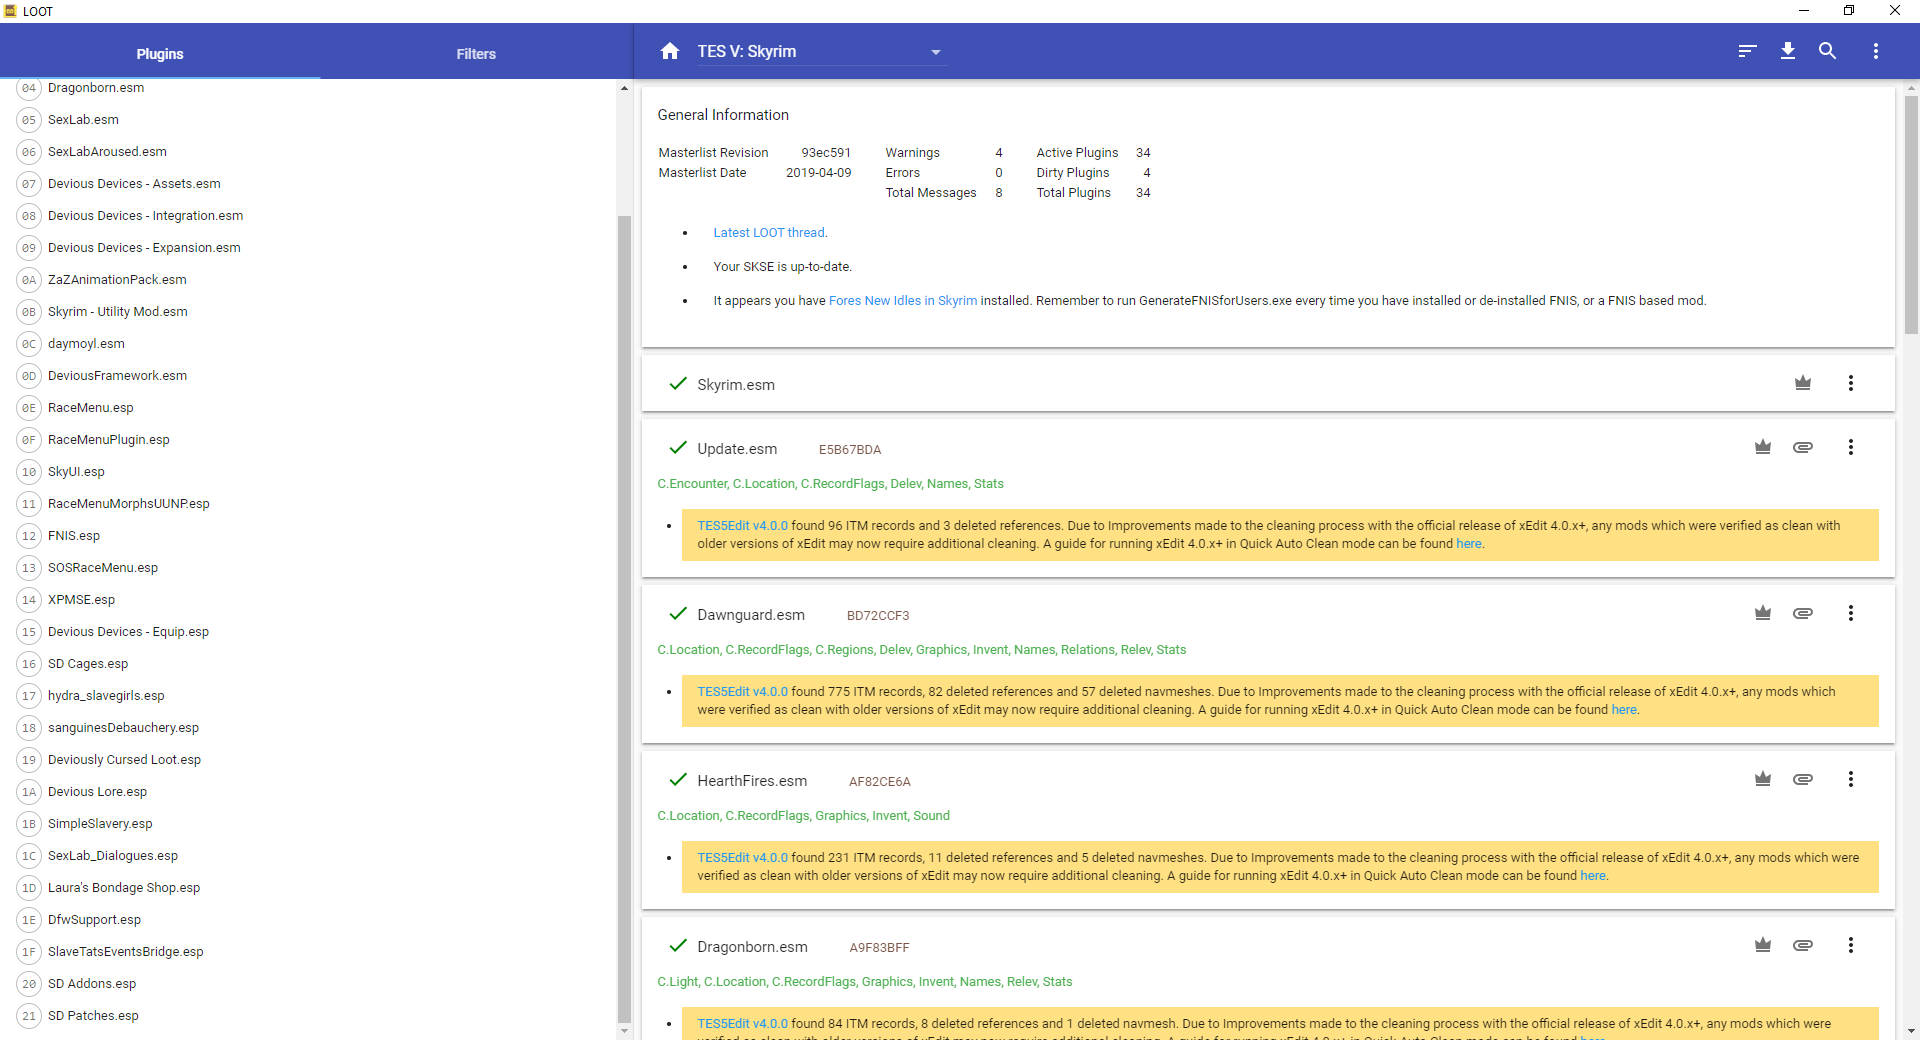1920x1040 pixels.
Task: Select Laura's Bondage Shop.esp plugin
Action: [124, 888]
